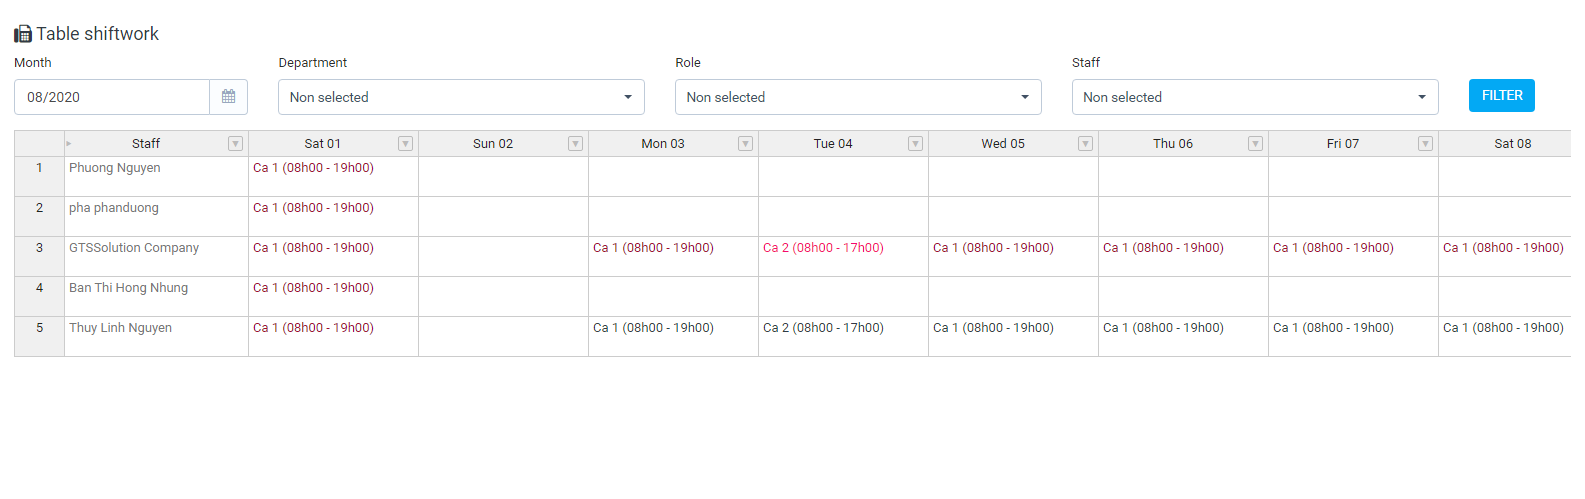Click the Month input field showing 08/2020

pyautogui.click(x=112, y=97)
